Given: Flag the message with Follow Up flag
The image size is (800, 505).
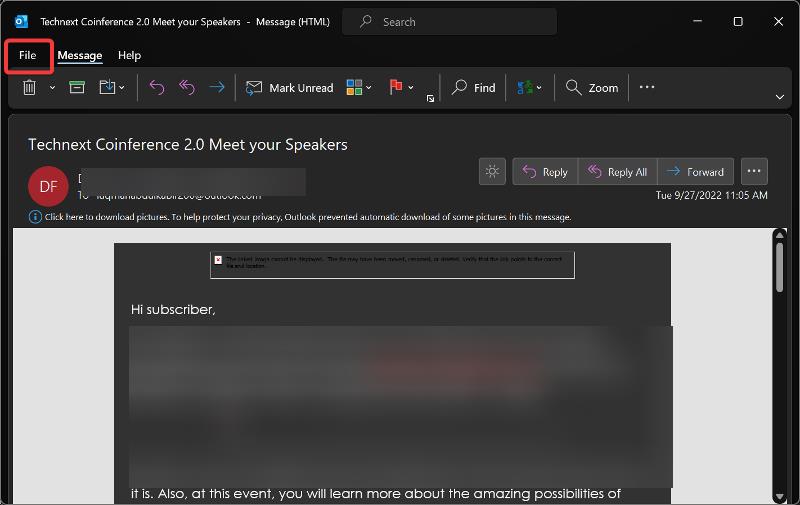Looking at the screenshot, I should pos(396,87).
